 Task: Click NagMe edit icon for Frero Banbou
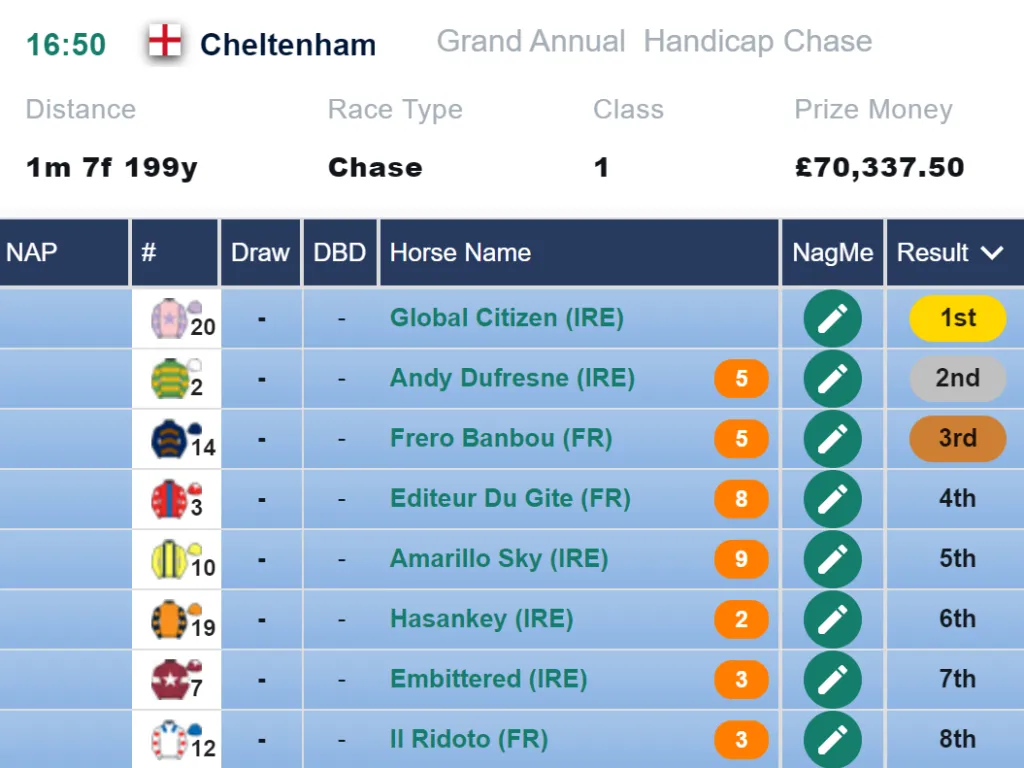tap(833, 439)
